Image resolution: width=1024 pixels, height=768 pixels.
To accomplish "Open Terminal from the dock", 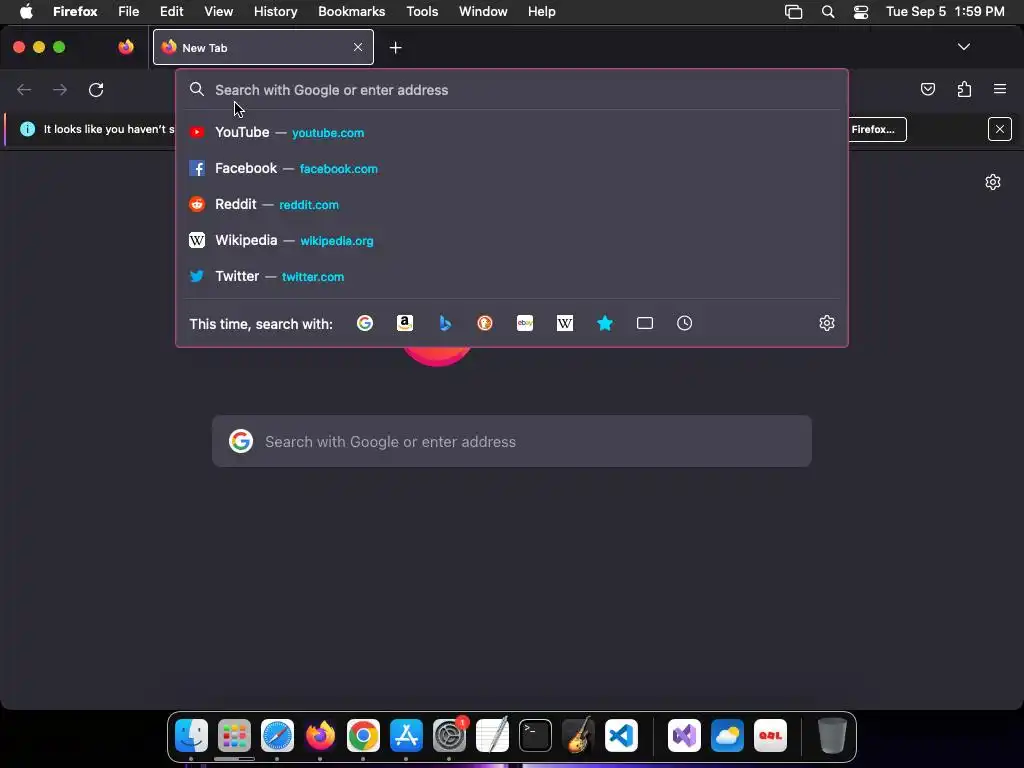I will [x=535, y=735].
